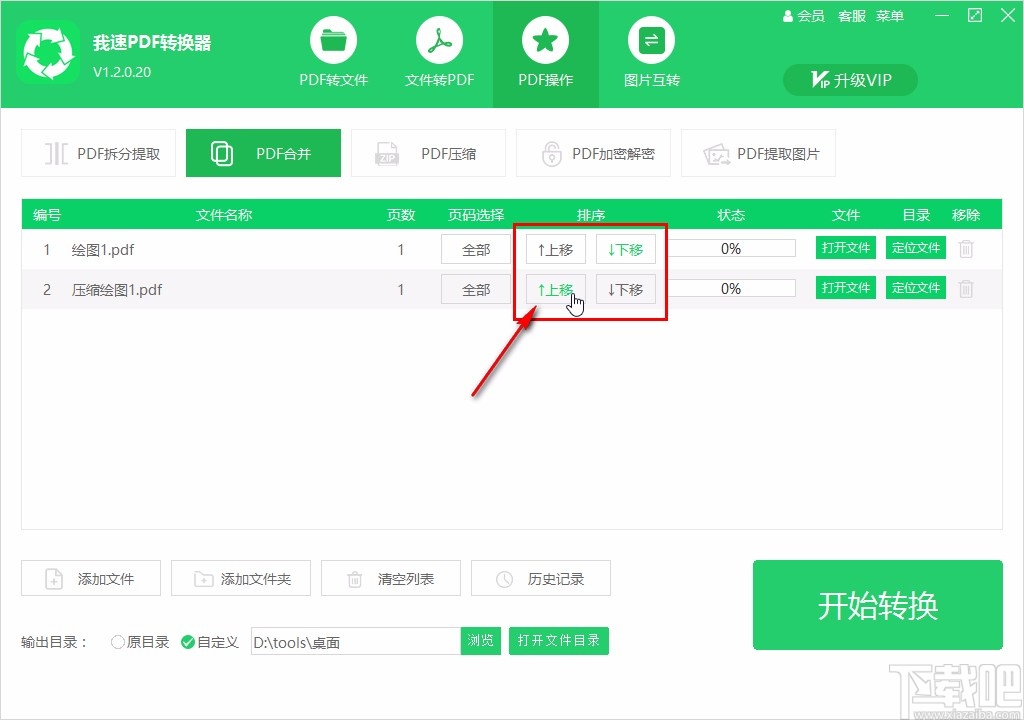
Task: Open the PDF转文件 conversion module
Action: pos(333,52)
